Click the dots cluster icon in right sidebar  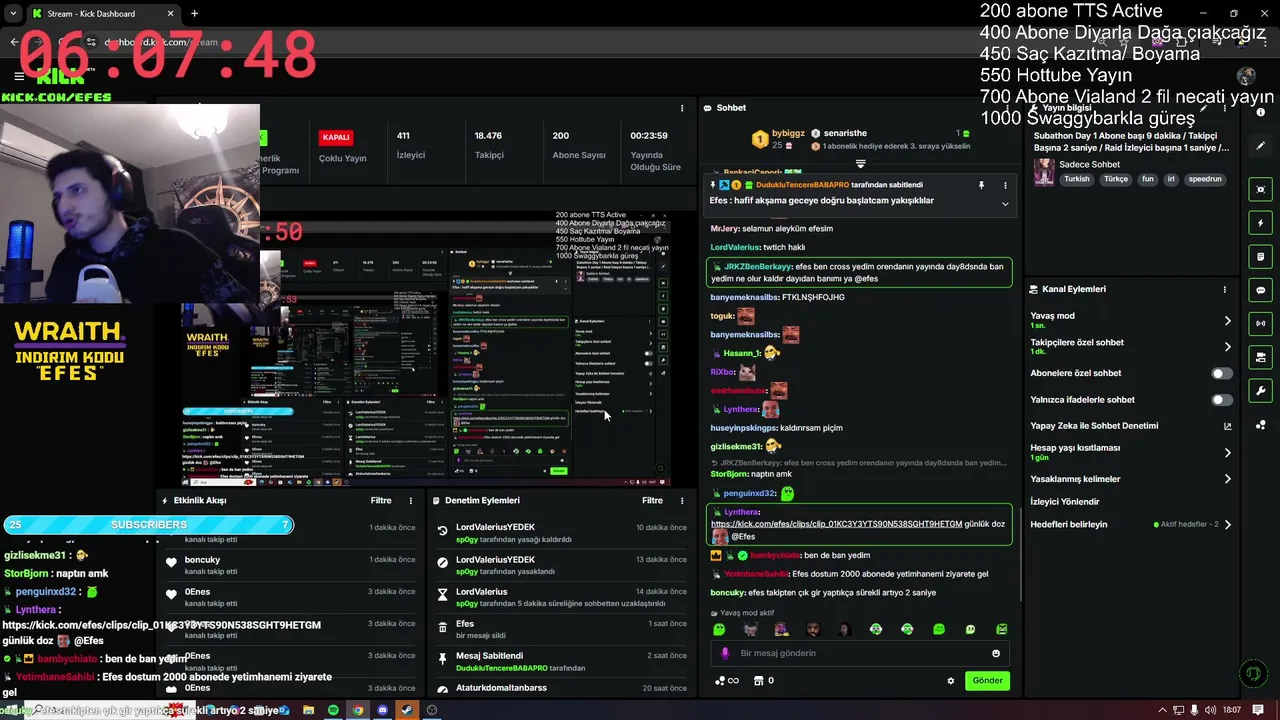[x=1260, y=425]
